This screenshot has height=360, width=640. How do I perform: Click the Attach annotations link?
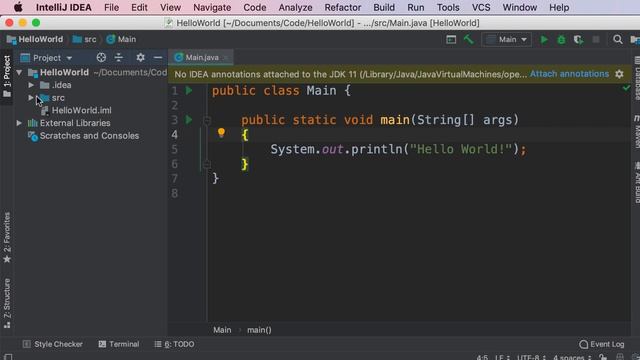[569, 74]
